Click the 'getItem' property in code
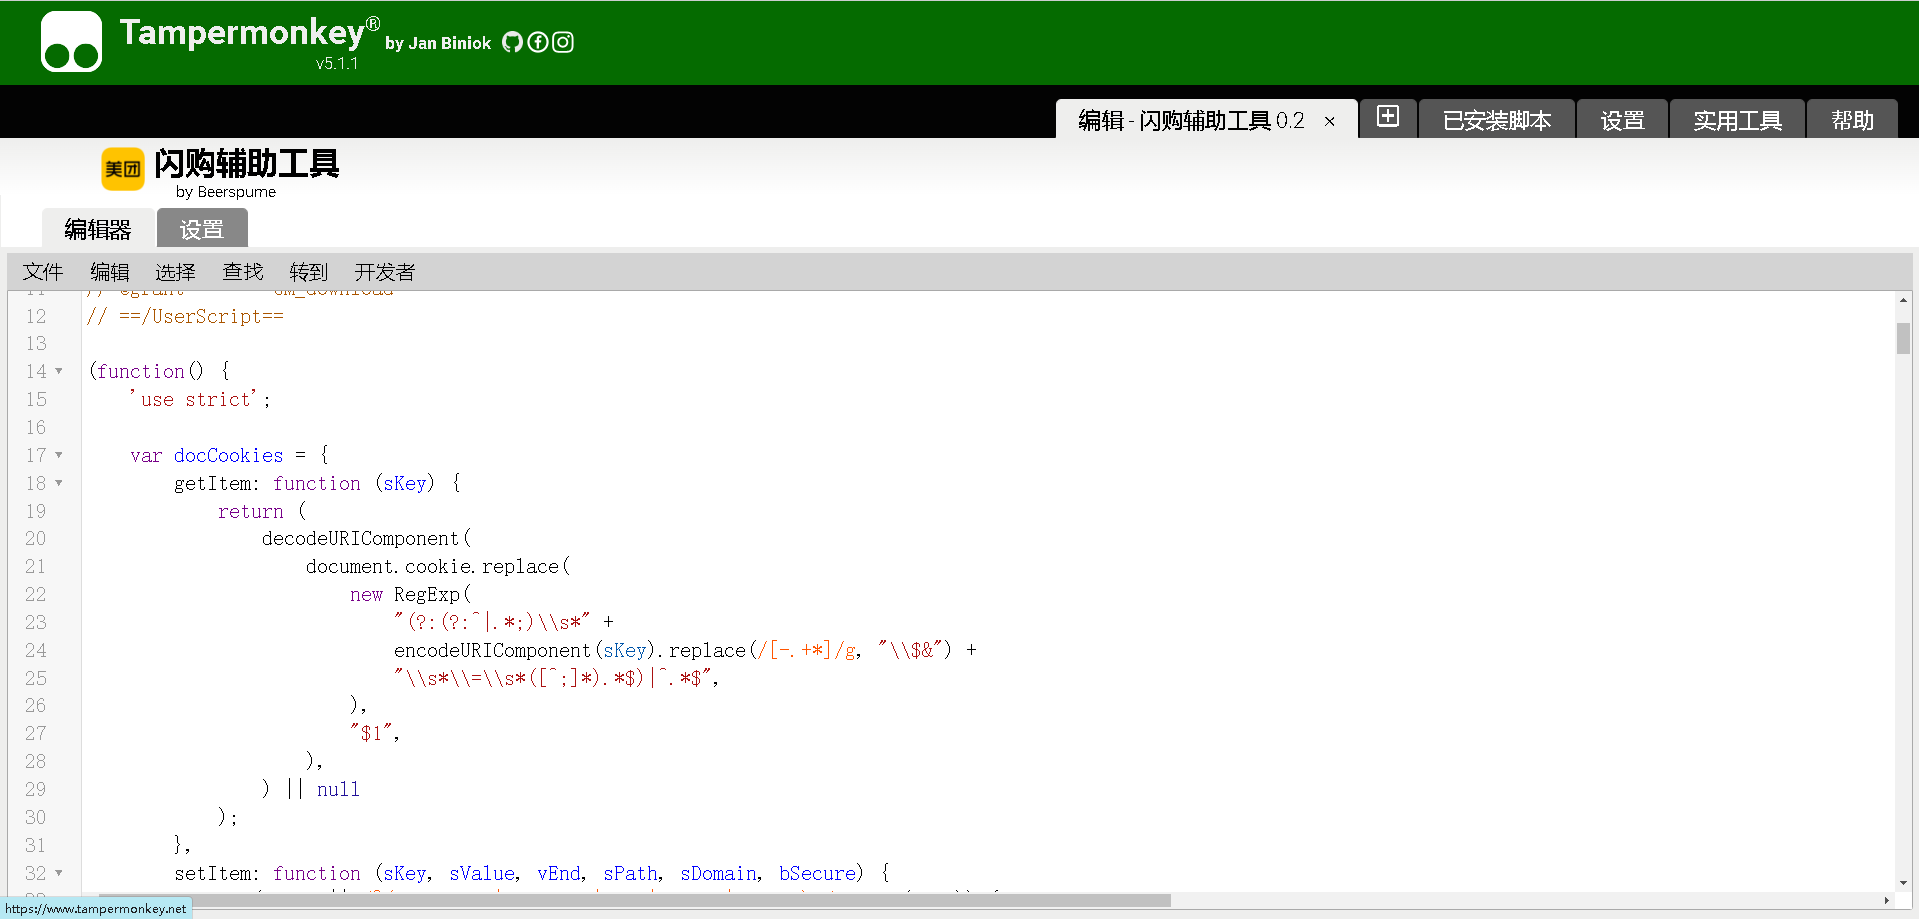Viewport: 1919px width, 919px height. tap(212, 483)
